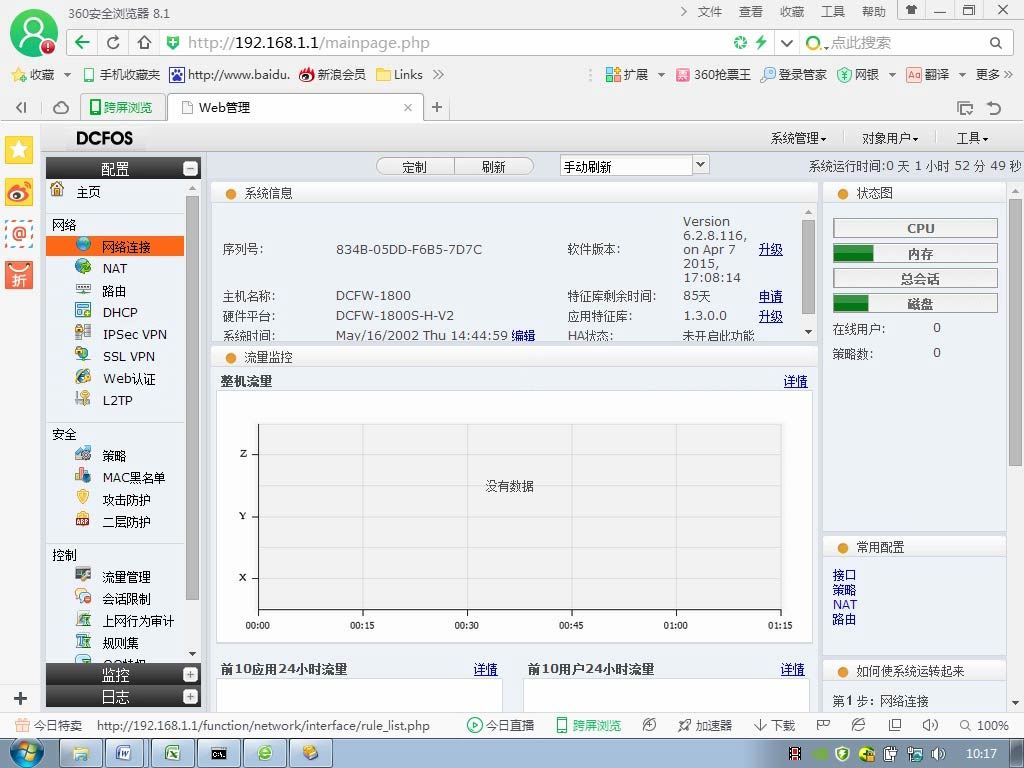Open the browser 收藏 menu
Screen dimensions: 1024x768
pos(792,12)
